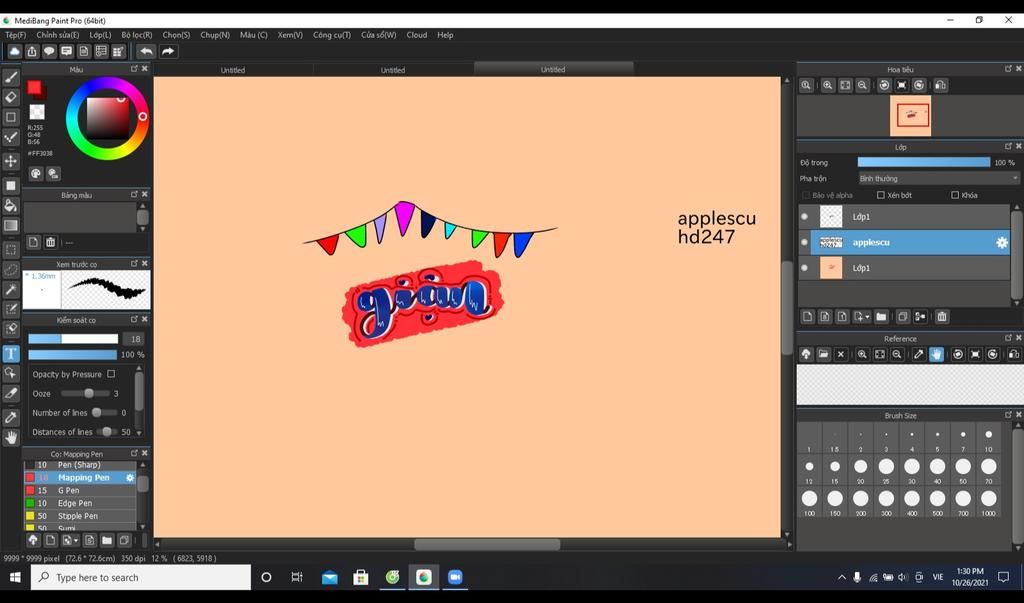Adjust the Độ trong layer opacity slider

(924, 163)
